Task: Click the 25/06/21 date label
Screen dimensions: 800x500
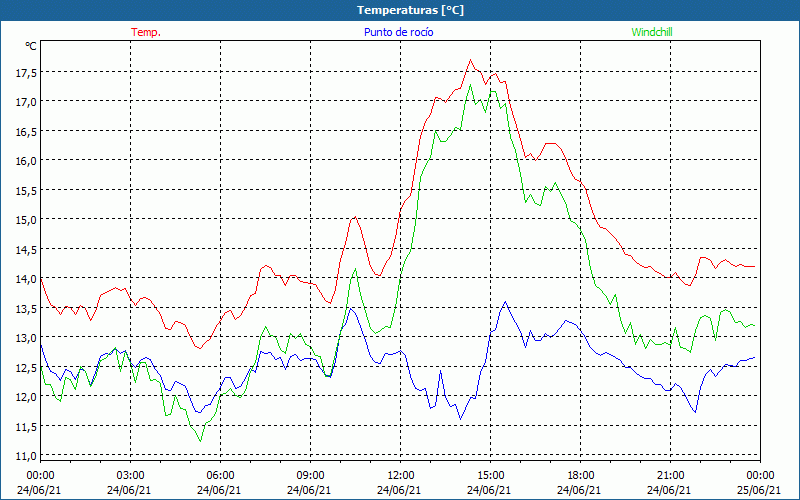Action: tap(760, 490)
